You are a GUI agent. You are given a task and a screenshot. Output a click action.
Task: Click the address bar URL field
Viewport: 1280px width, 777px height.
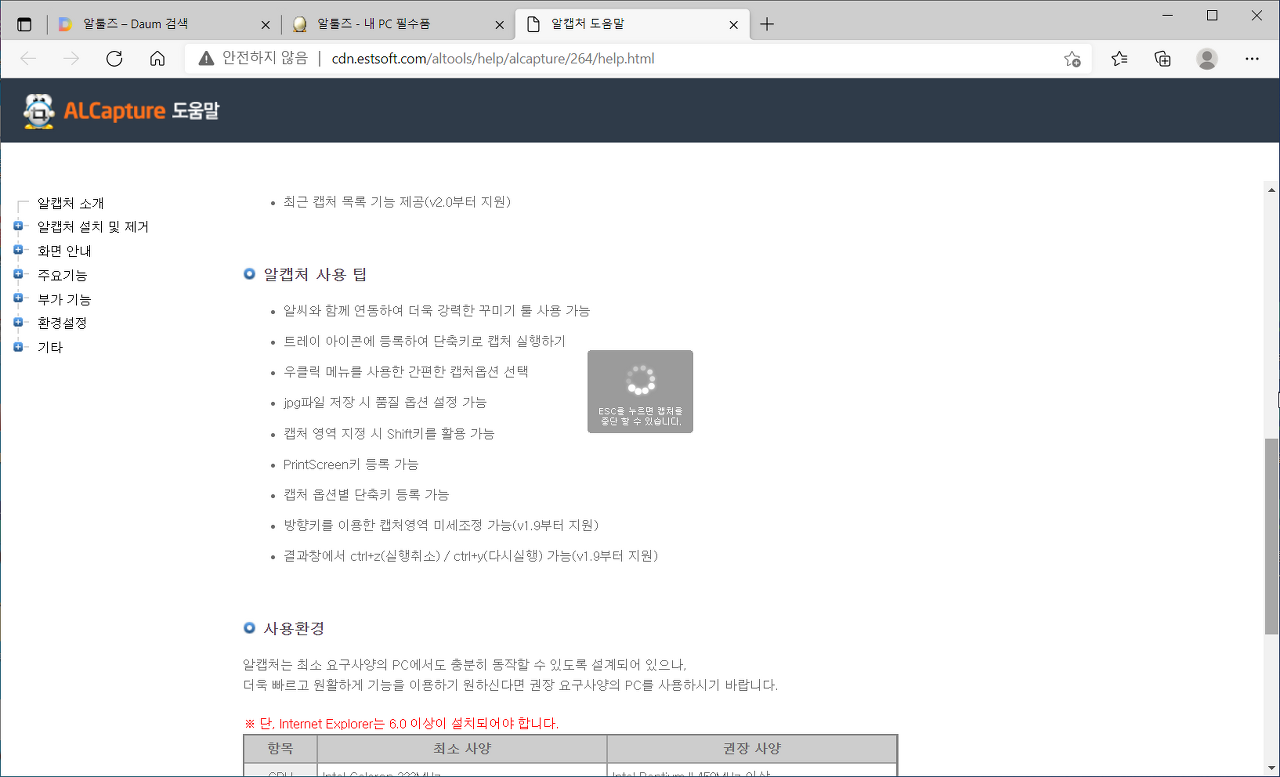(640, 59)
